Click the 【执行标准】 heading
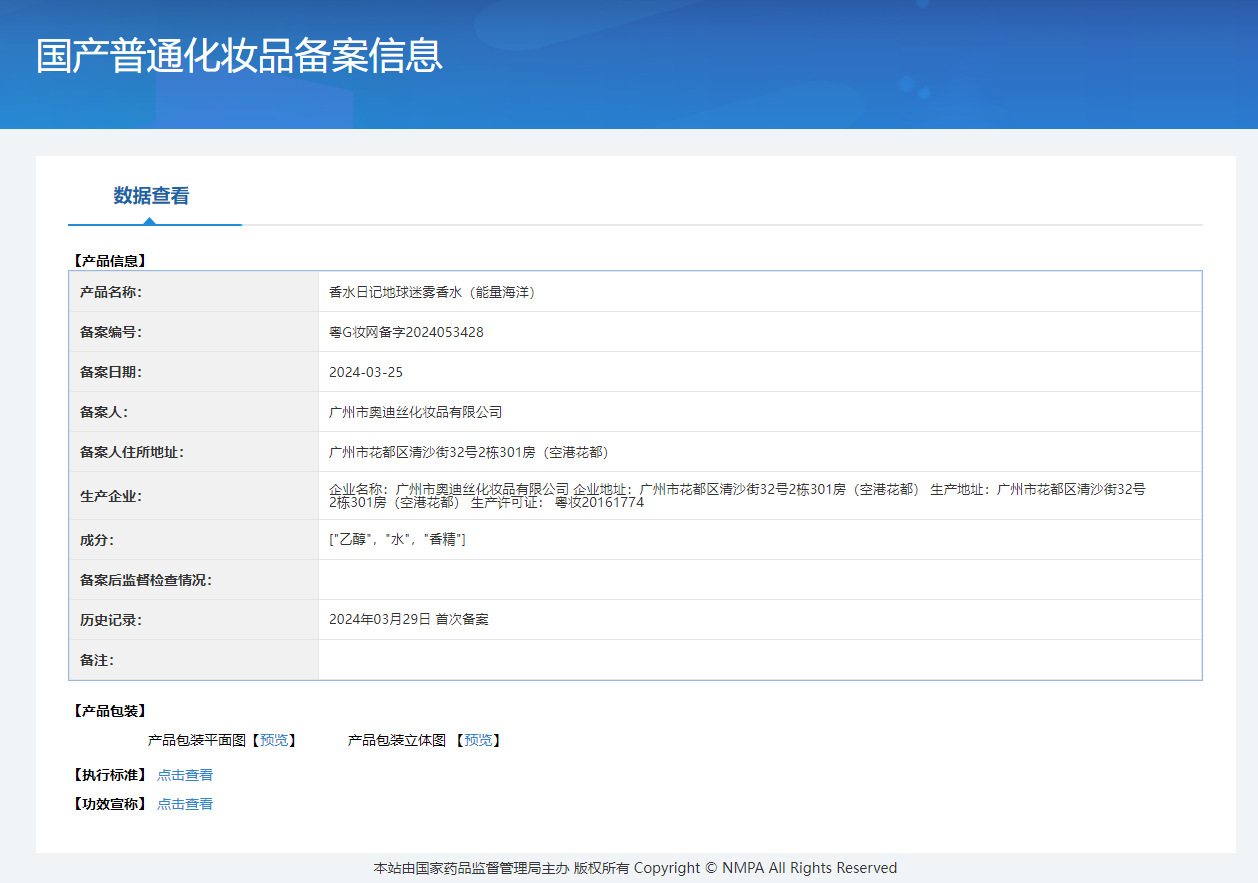 click(x=110, y=775)
